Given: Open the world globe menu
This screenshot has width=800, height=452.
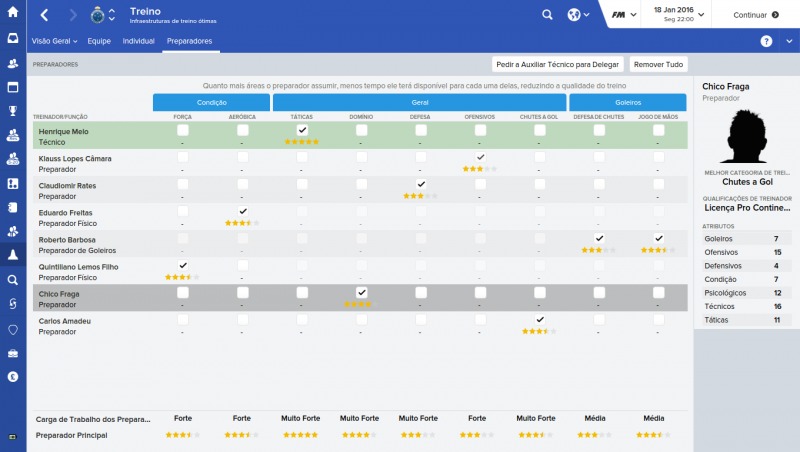Looking at the screenshot, I should [577, 15].
